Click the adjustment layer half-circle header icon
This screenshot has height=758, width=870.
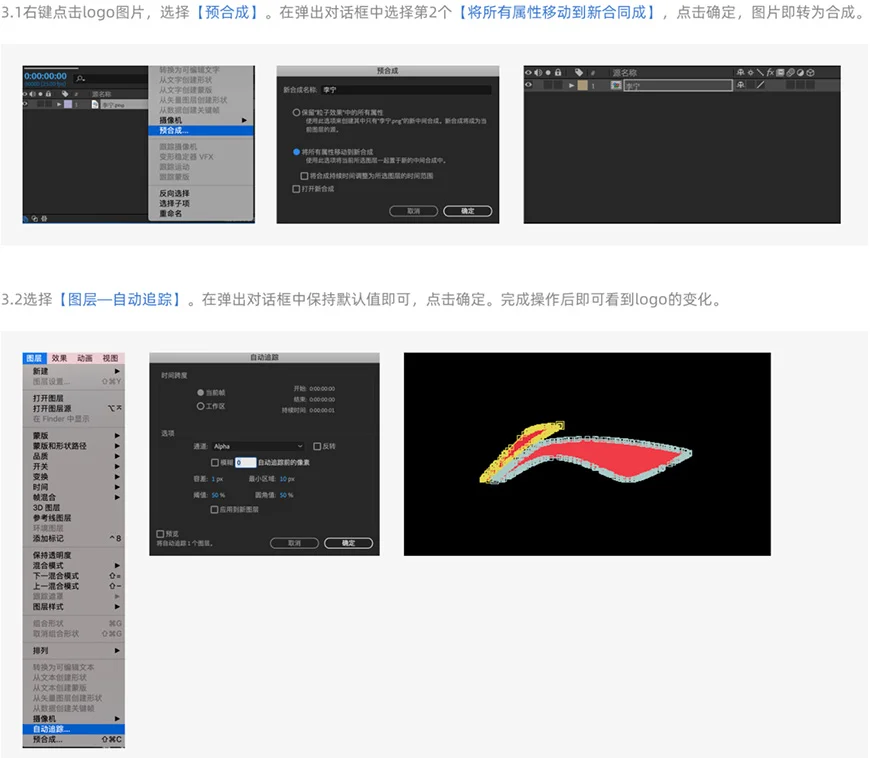pos(801,73)
